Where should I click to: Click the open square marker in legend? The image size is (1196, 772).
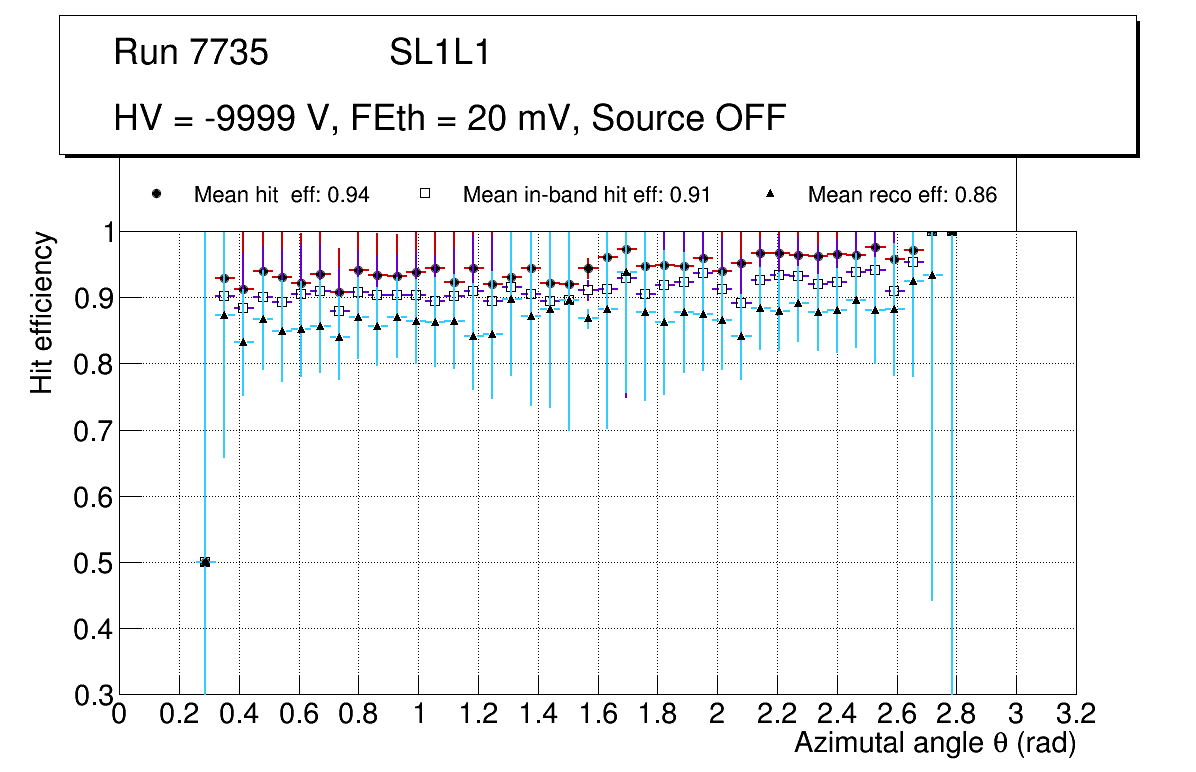425,194
